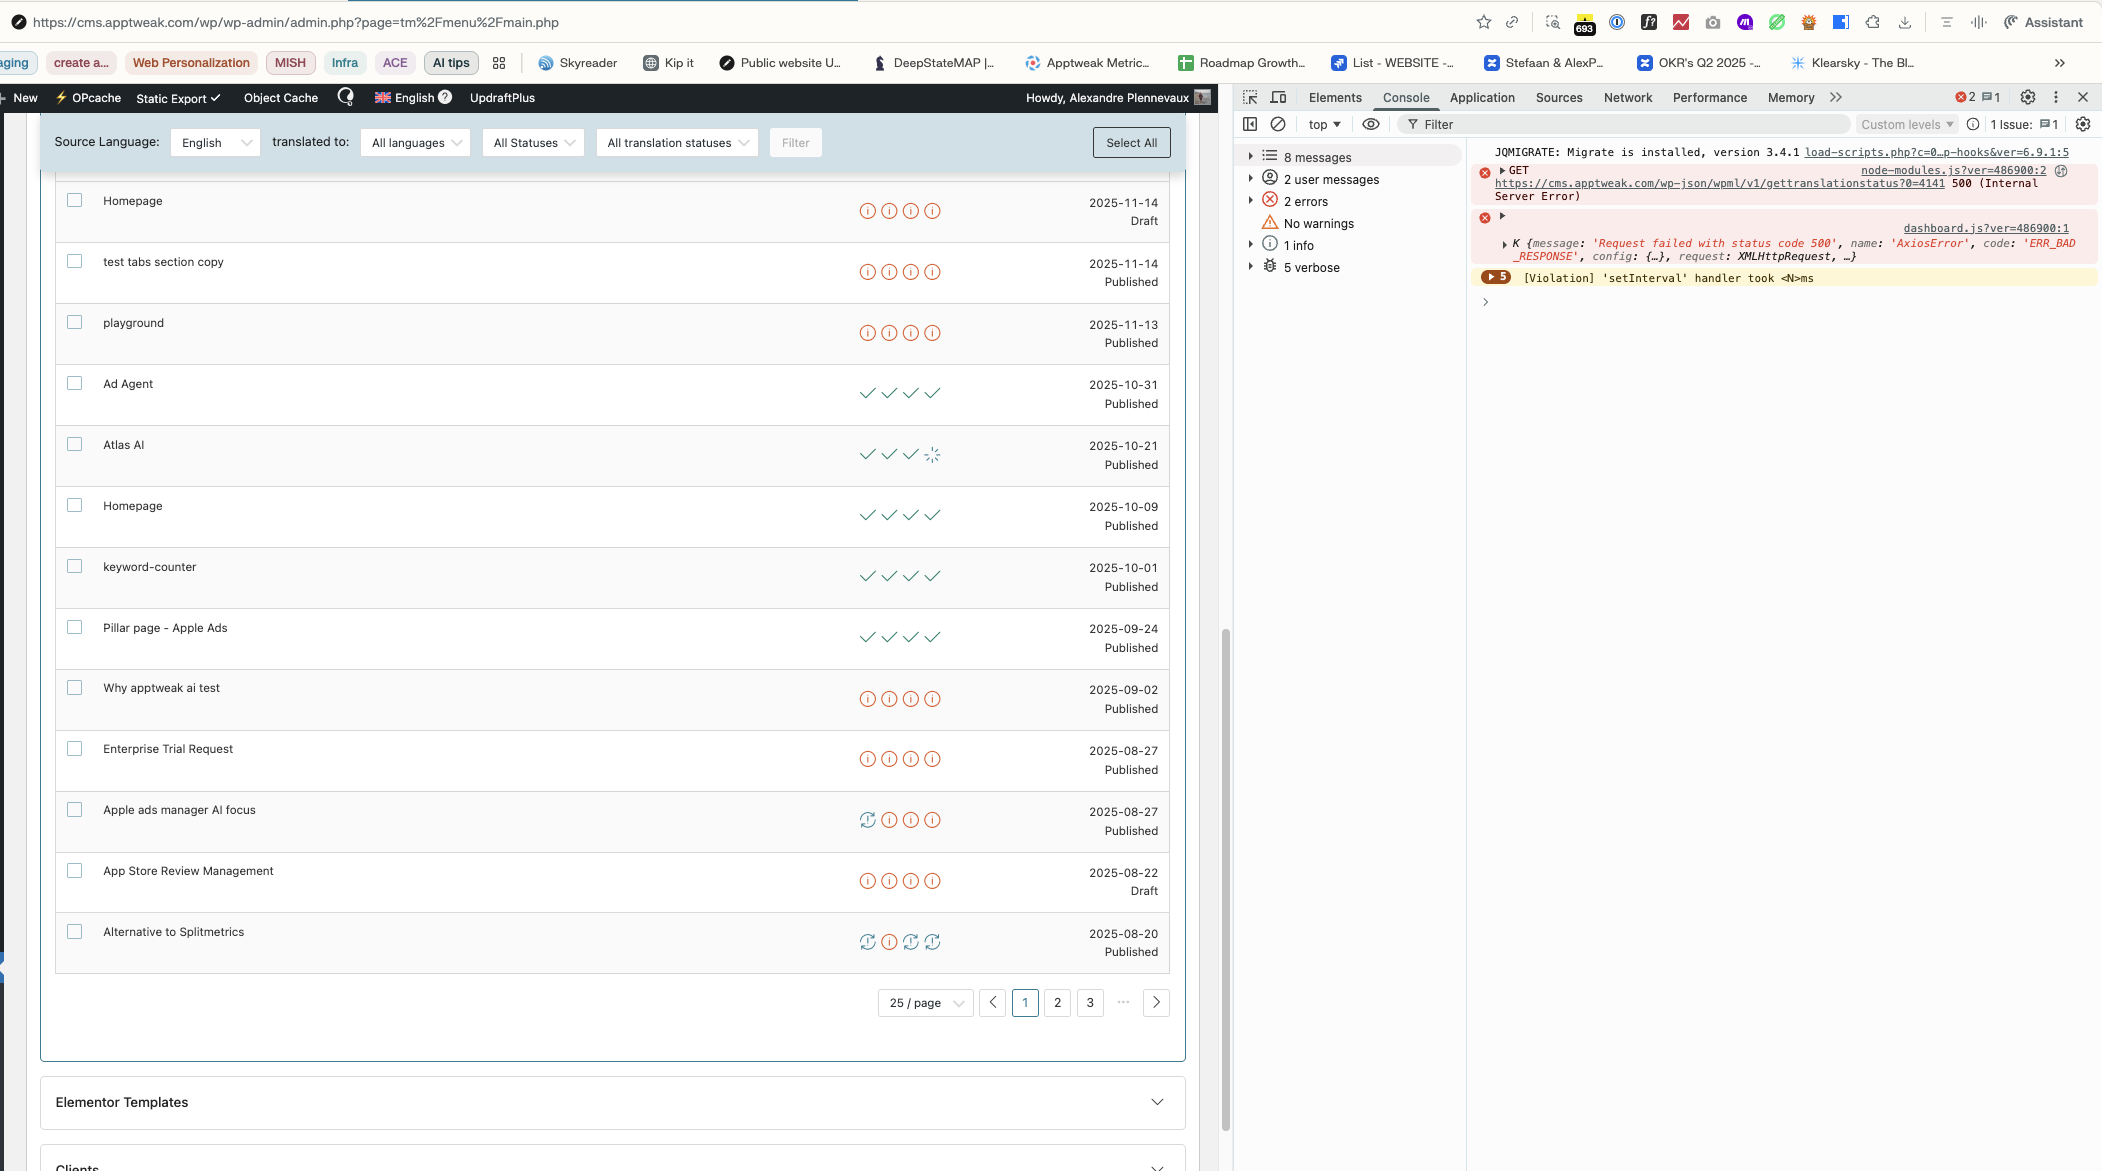Image resolution: width=2102 pixels, height=1171 pixels.
Task: Click the first translation status icon for Atlas AI
Action: coord(867,455)
